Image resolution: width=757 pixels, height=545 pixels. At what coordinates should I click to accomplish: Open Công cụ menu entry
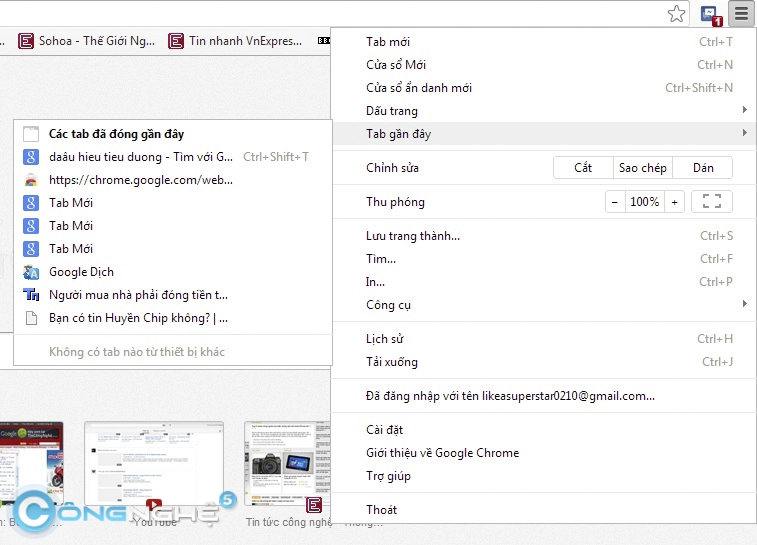click(x=544, y=305)
